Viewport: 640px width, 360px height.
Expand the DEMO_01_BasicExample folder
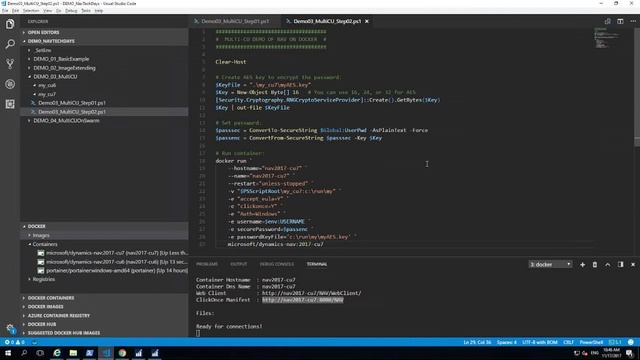[x=61, y=59]
